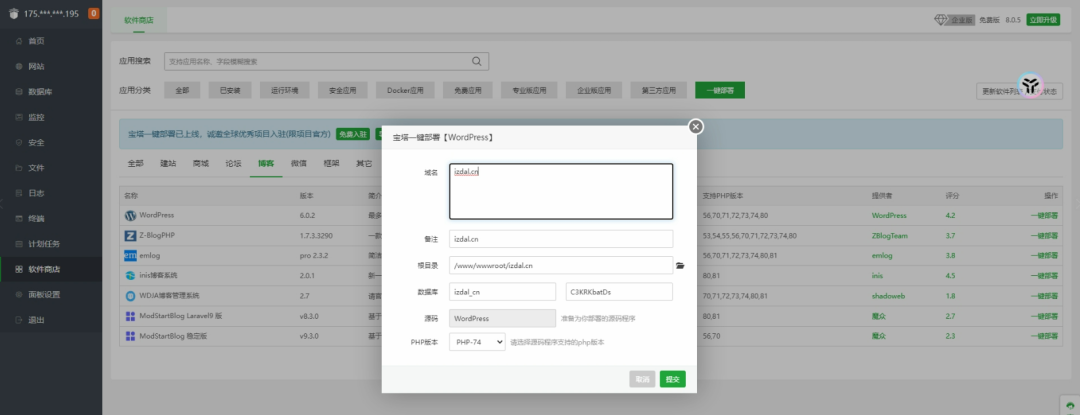Click ZBlogTeam provider link
Screen dimensions: 1080x415
click(890, 235)
